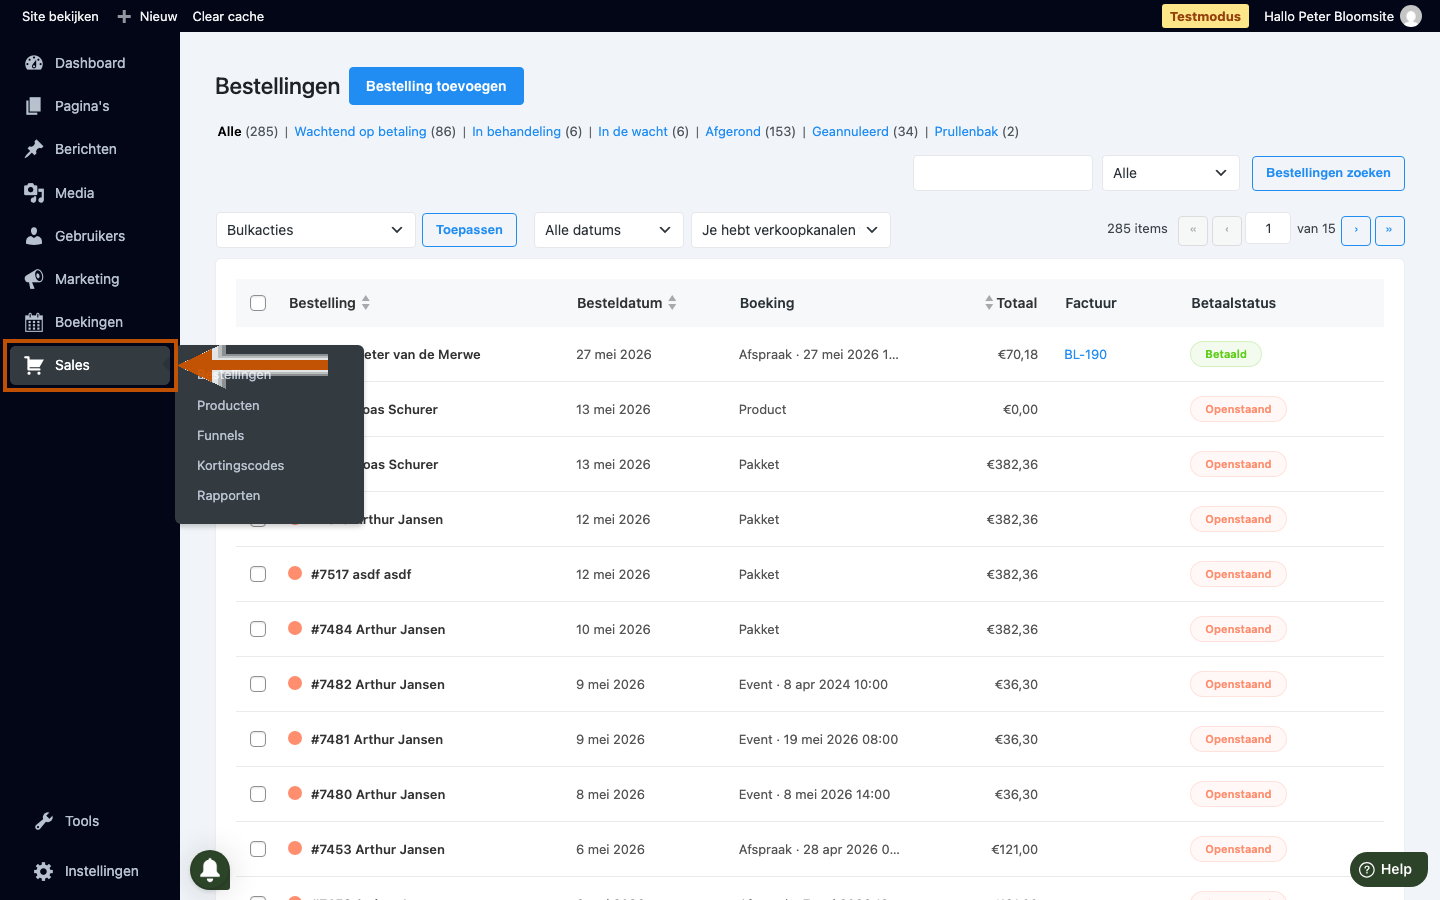Select order #7453 Arthur Jansen checkbox
Image resolution: width=1440 pixels, height=900 pixels.
pyautogui.click(x=258, y=849)
